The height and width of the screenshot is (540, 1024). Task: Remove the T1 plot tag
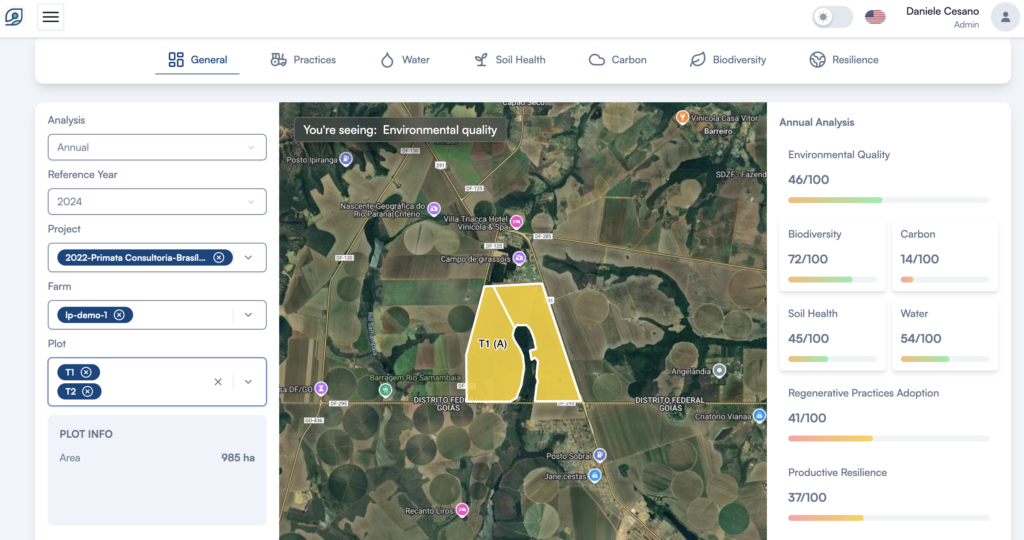coord(86,372)
